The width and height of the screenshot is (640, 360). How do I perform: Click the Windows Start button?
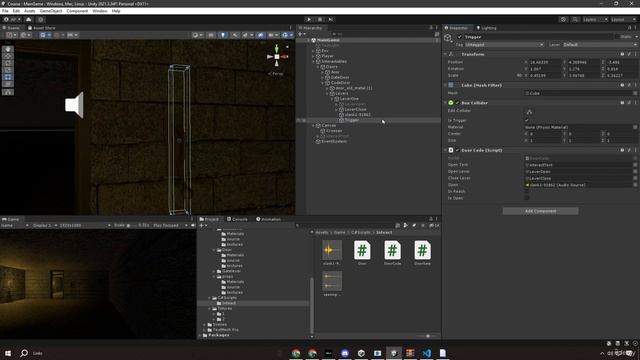coord(8,353)
